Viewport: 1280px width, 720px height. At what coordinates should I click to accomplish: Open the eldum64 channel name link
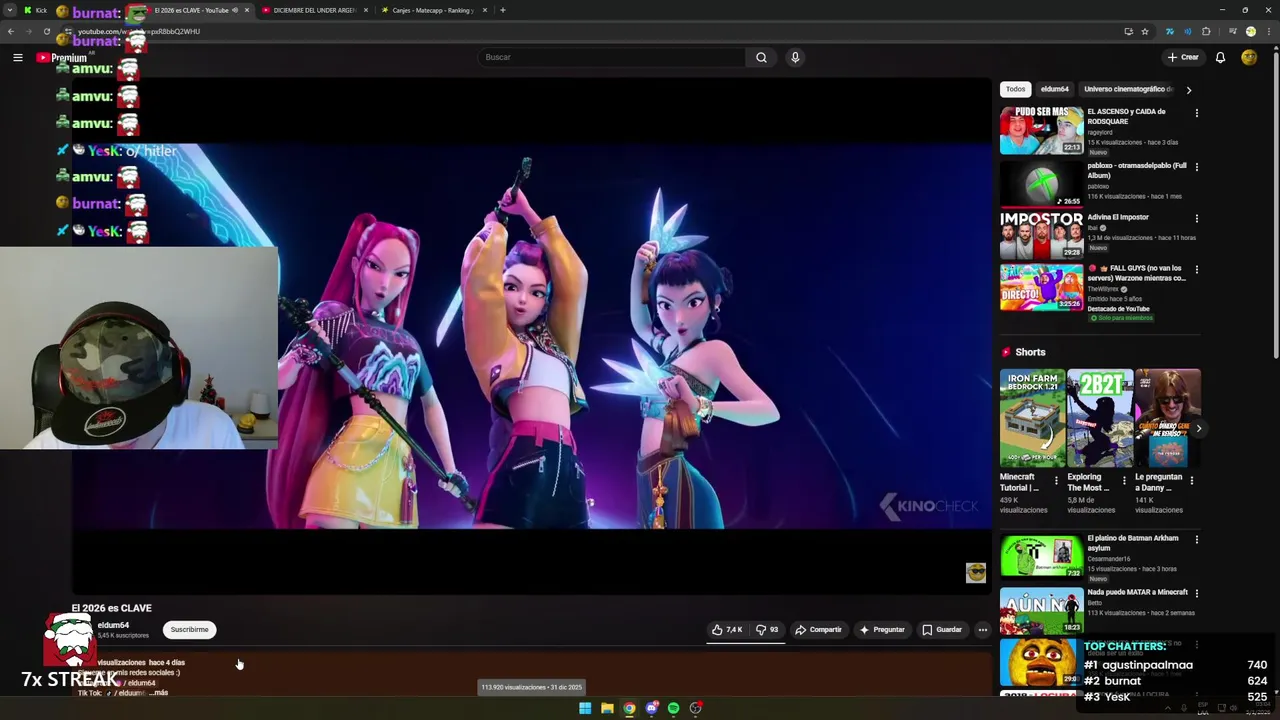[113, 625]
